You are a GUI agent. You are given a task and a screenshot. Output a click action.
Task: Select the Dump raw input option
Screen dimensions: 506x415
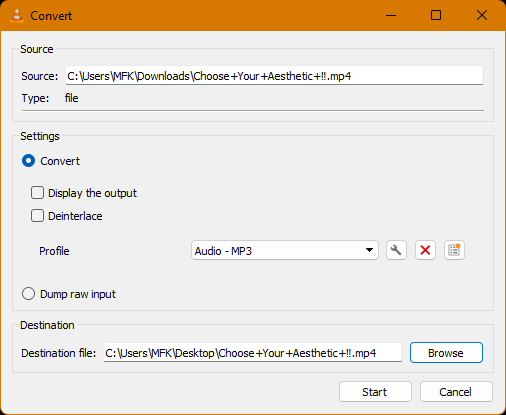point(28,294)
